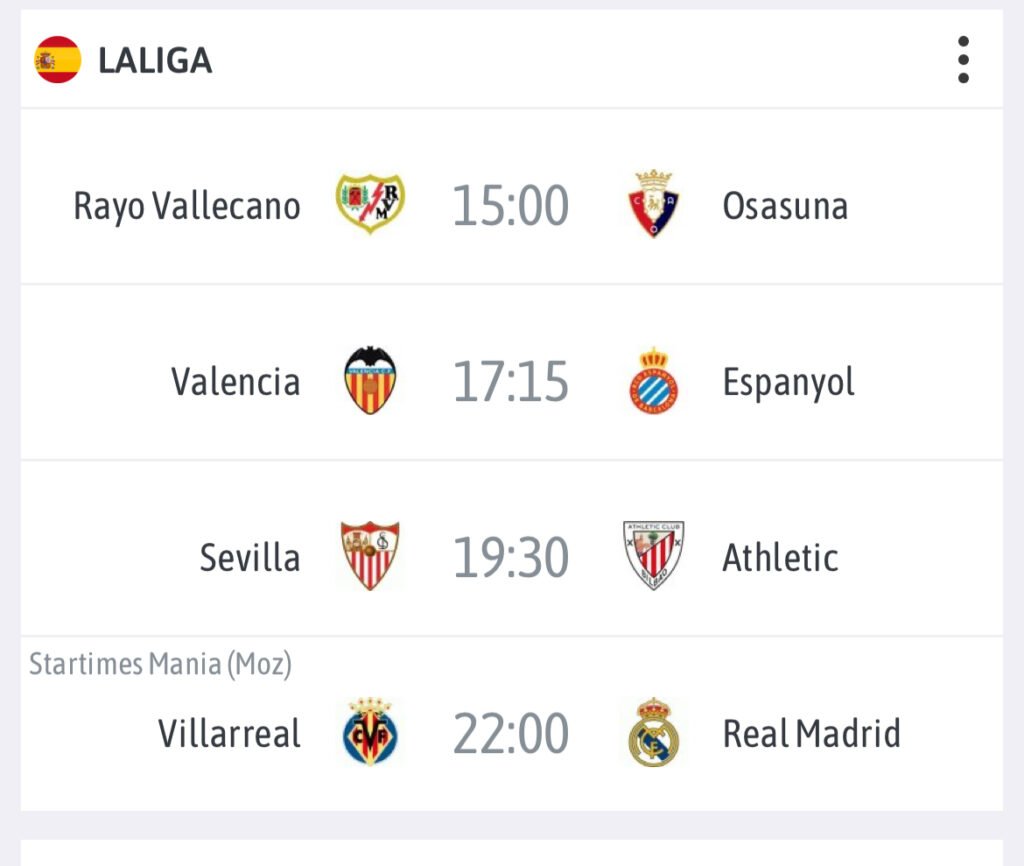
Task: Tap the 15:00 kickoff time
Action: 511,206
